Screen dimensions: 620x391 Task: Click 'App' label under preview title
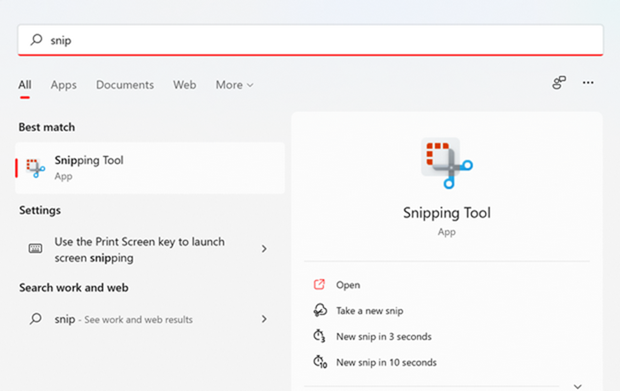coord(447,232)
